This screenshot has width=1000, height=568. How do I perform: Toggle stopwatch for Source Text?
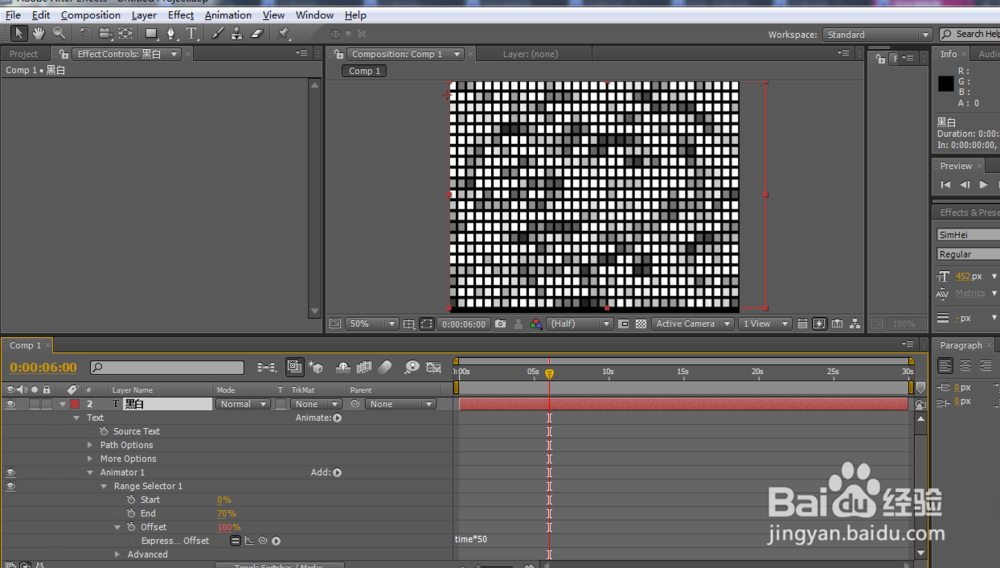[x=104, y=432]
